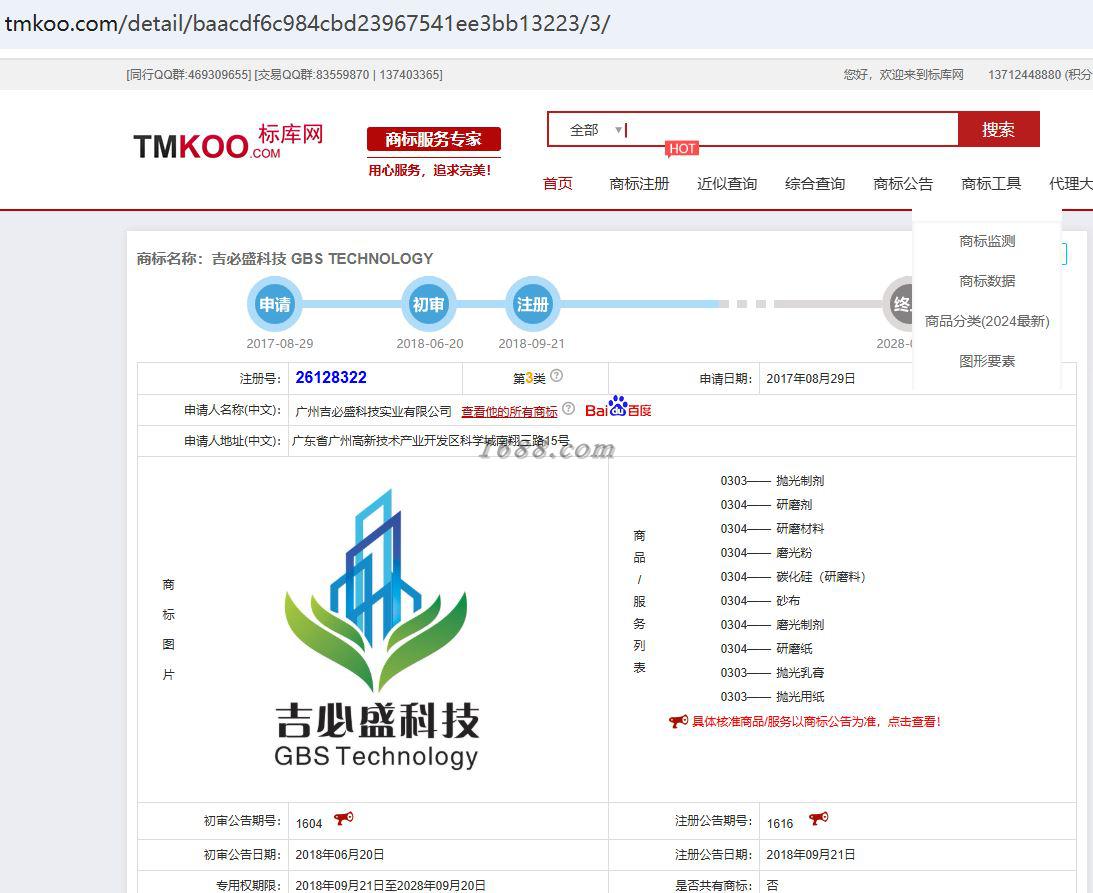Image resolution: width=1093 pixels, height=893 pixels.
Task: Click account number 13712448880
Action: [1024, 75]
